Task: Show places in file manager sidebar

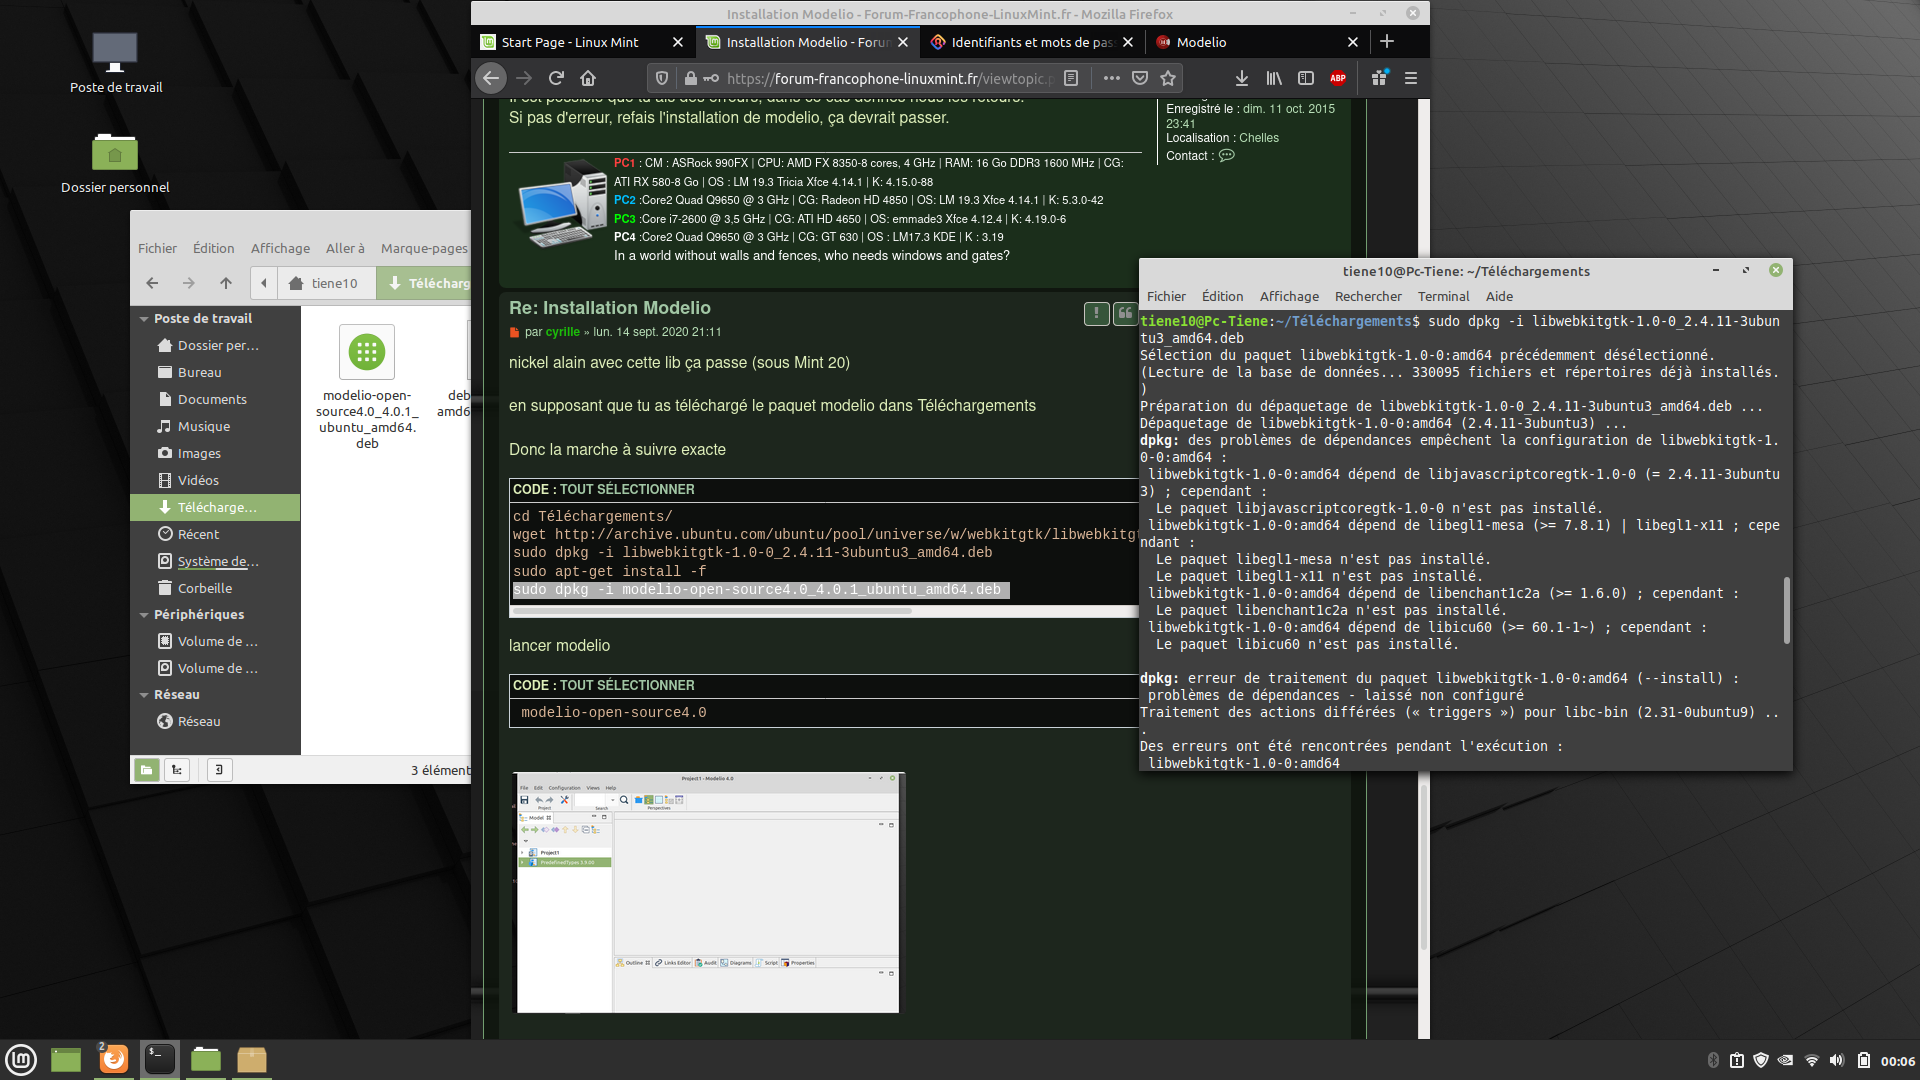Action: [x=147, y=769]
